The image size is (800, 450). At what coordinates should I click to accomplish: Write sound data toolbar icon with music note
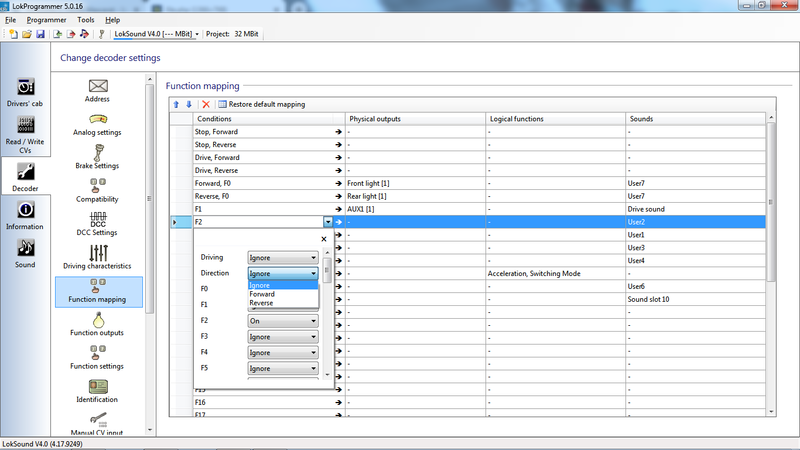[85, 34]
